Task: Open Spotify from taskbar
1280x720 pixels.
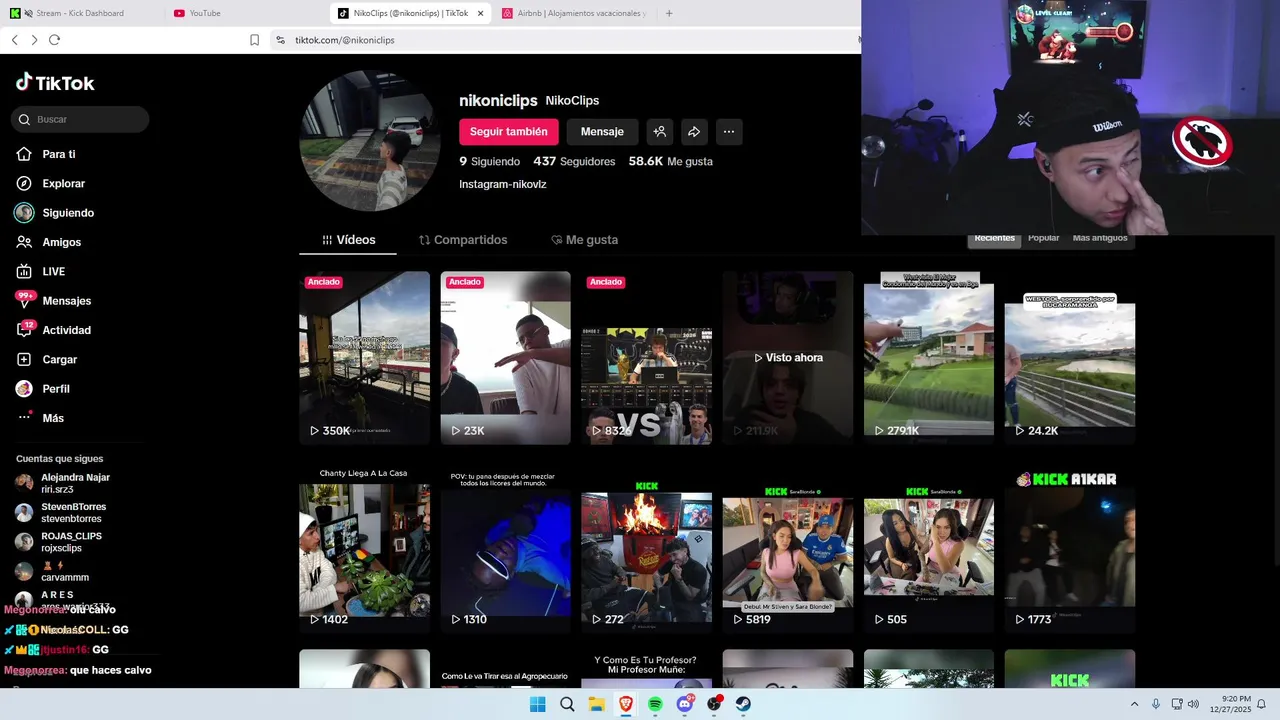Action: click(655, 704)
